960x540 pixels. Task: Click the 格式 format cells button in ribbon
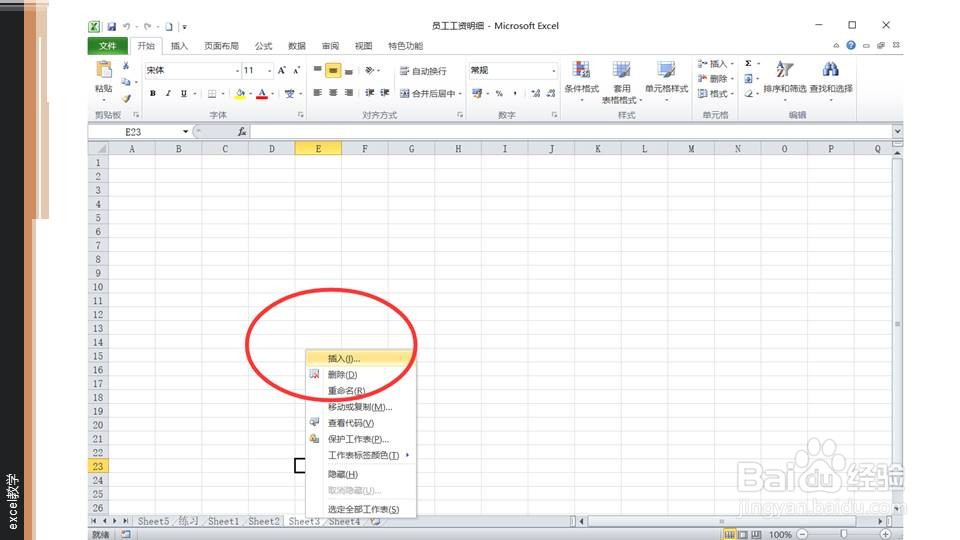(x=714, y=94)
